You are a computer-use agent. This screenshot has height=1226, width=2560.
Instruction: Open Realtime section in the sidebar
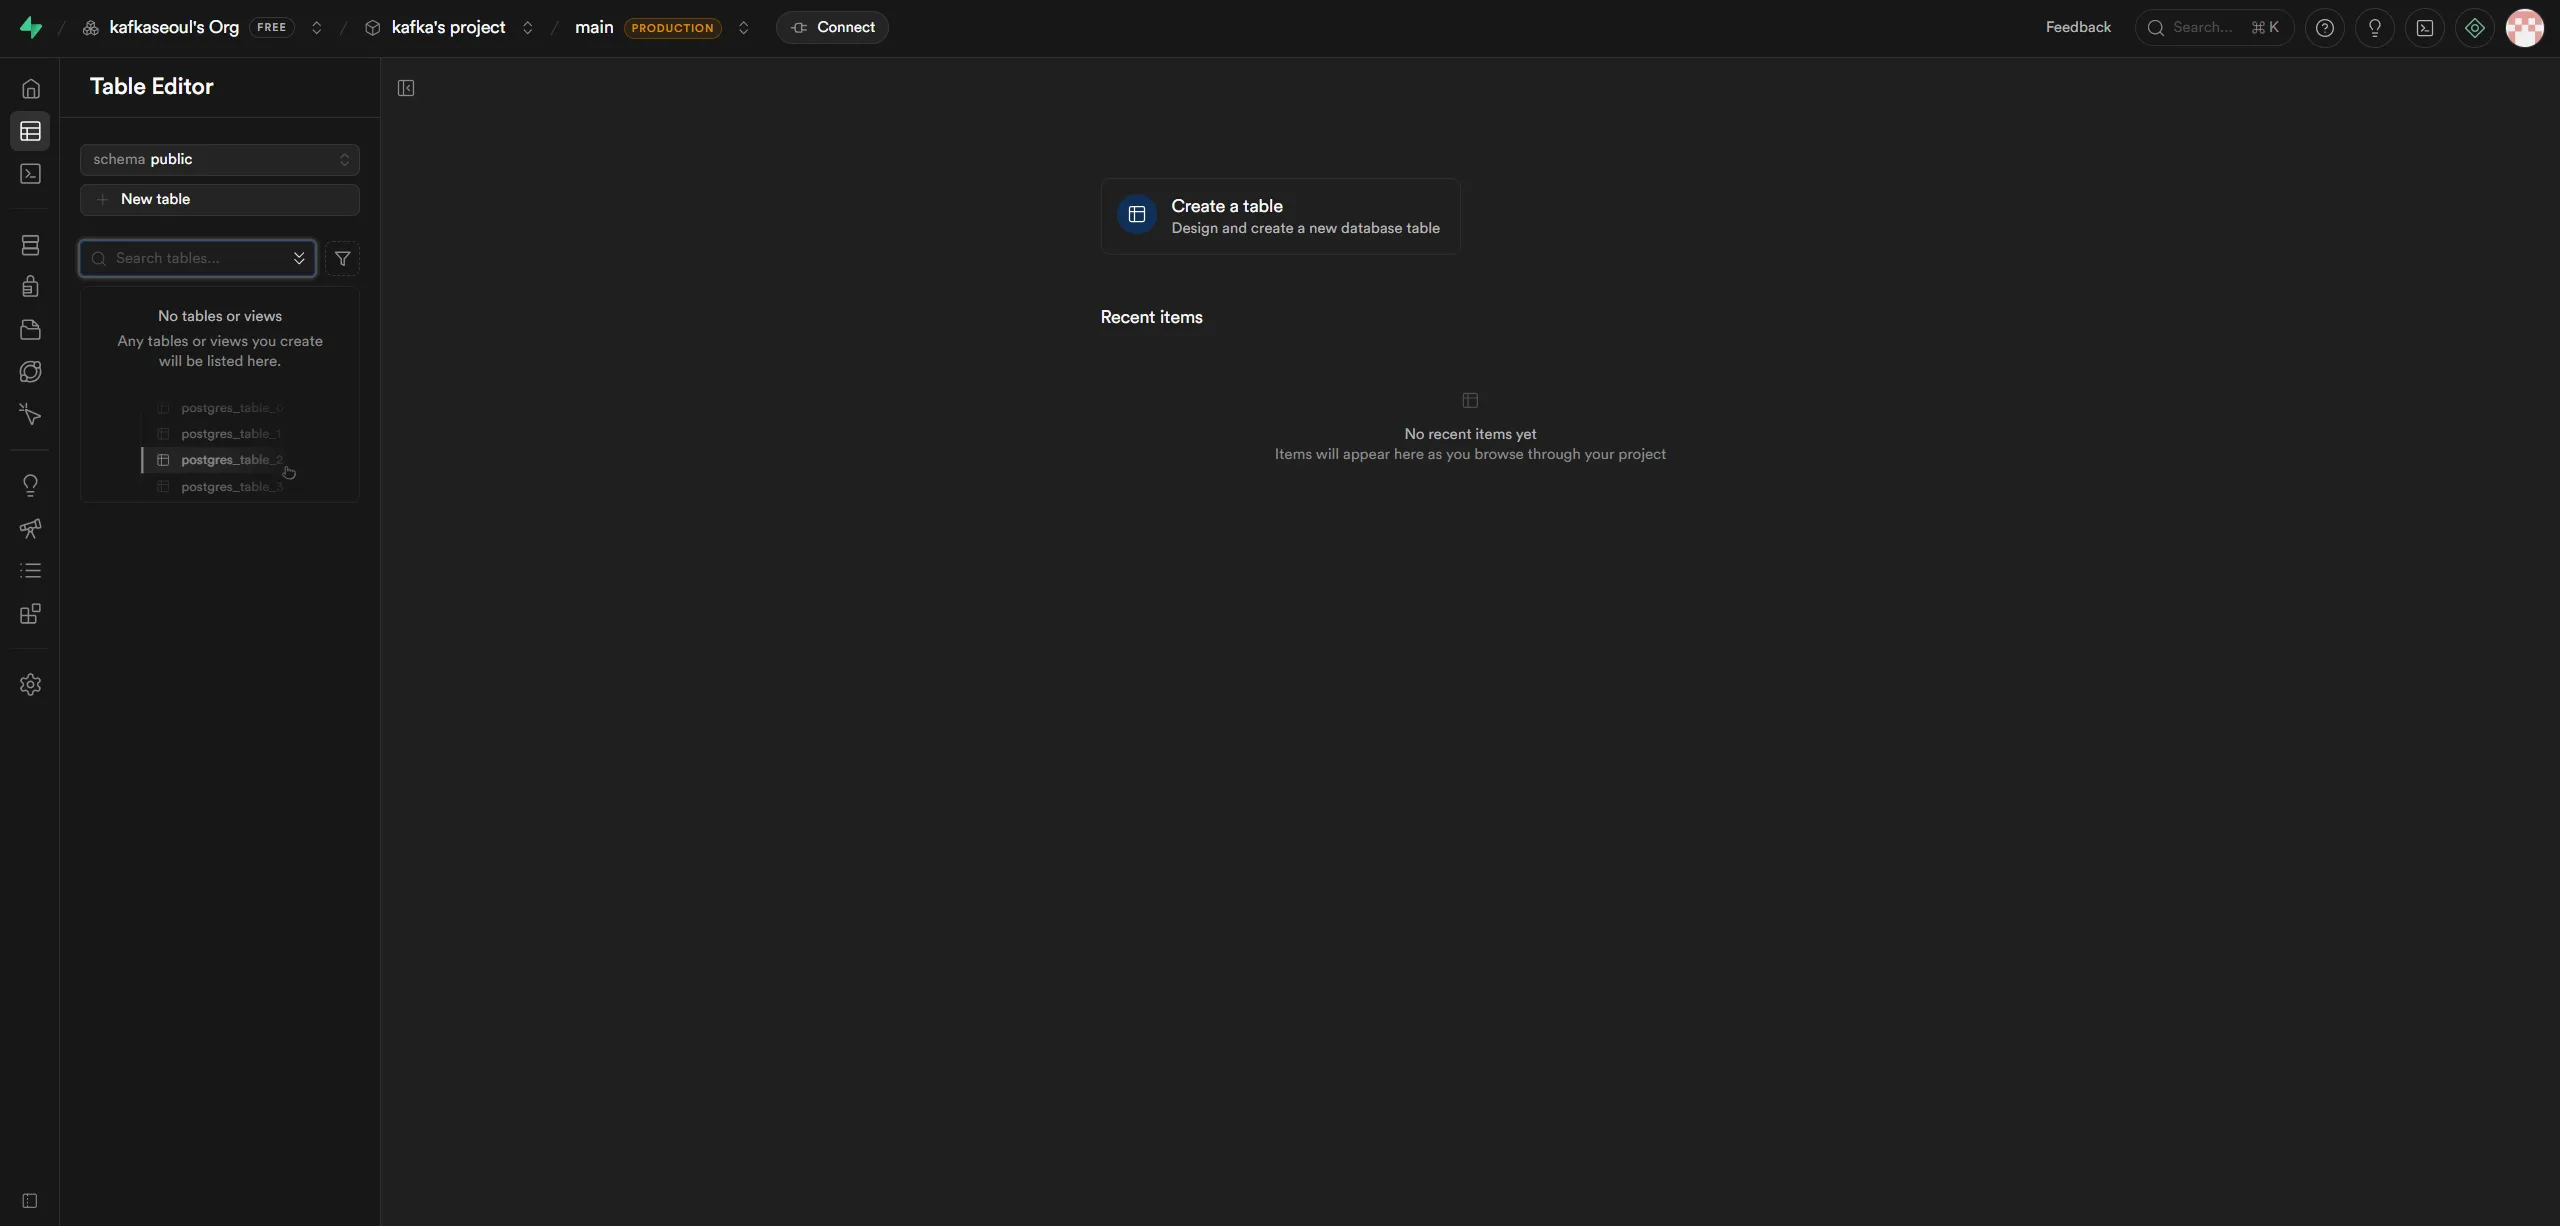coord(30,371)
